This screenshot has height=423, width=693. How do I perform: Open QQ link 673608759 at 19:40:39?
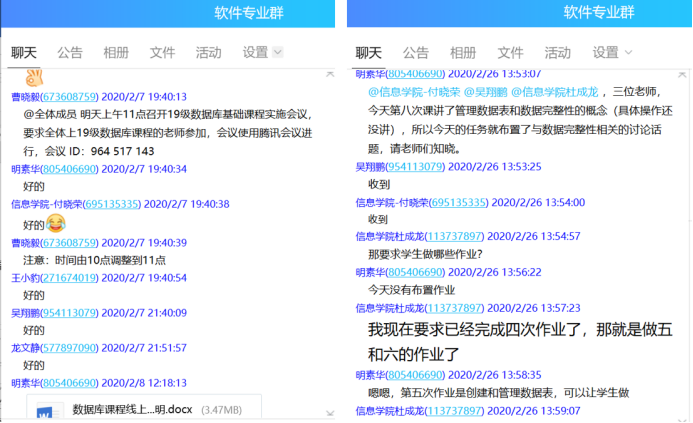(69, 243)
